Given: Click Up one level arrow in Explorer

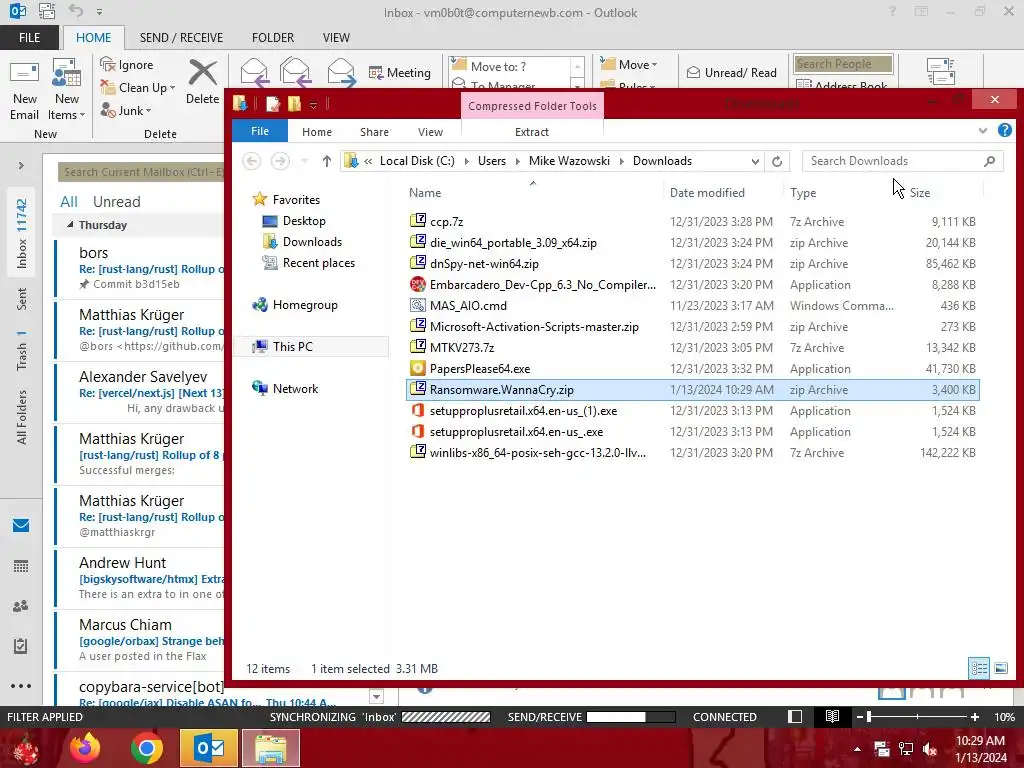Looking at the screenshot, I should tap(327, 161).
